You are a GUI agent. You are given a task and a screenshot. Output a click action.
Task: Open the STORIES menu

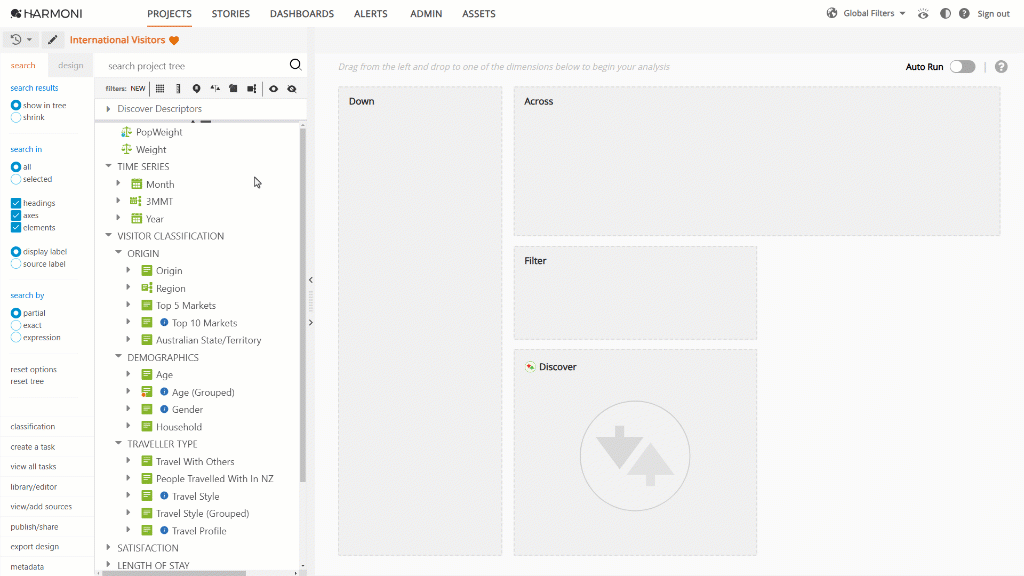(x=231, y=14)
